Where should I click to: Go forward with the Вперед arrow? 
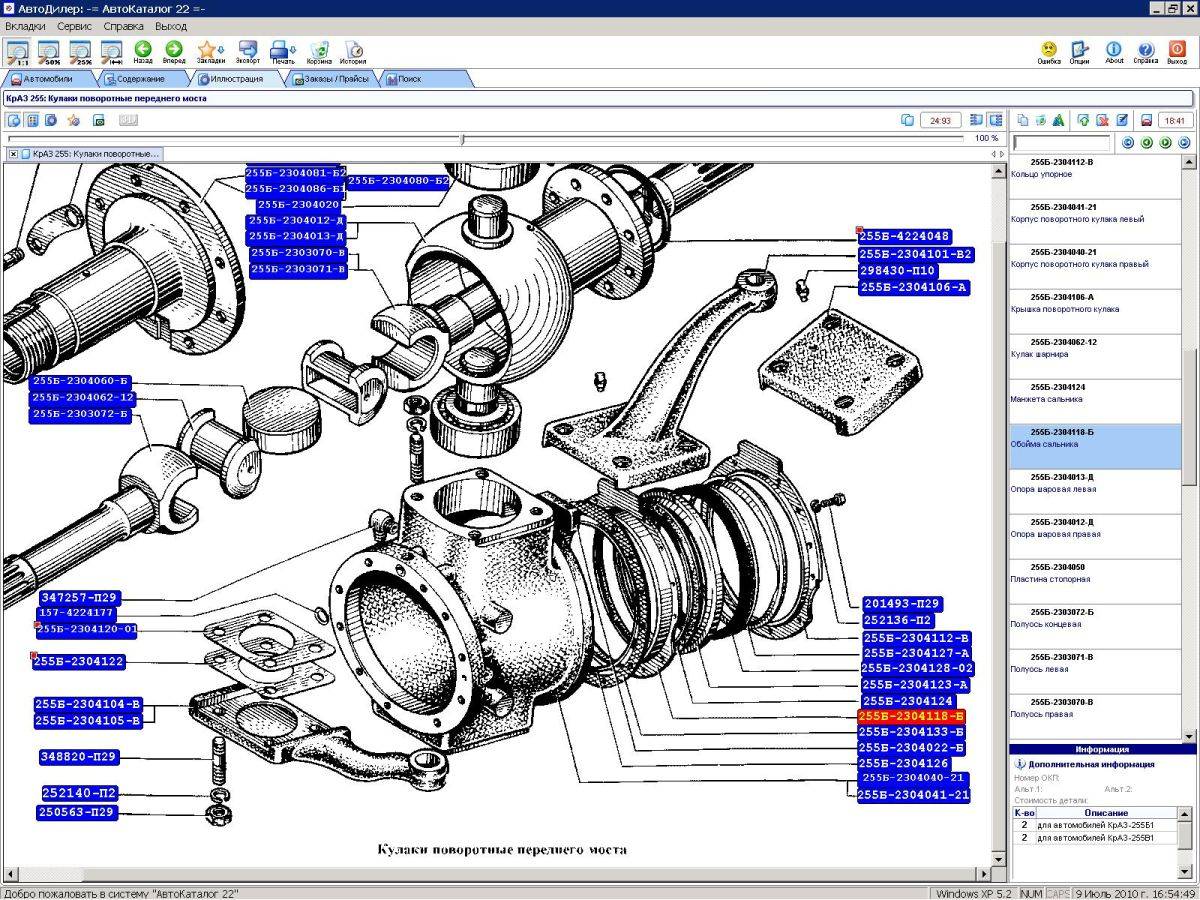click(174, 51)
